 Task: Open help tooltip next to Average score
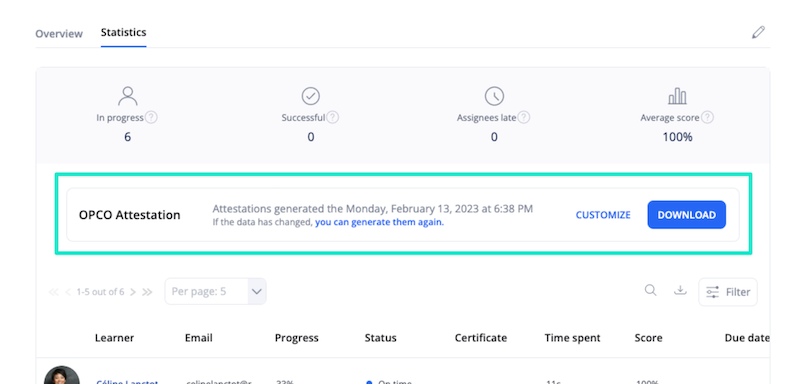pyautogui.click(x=707, y=117)
